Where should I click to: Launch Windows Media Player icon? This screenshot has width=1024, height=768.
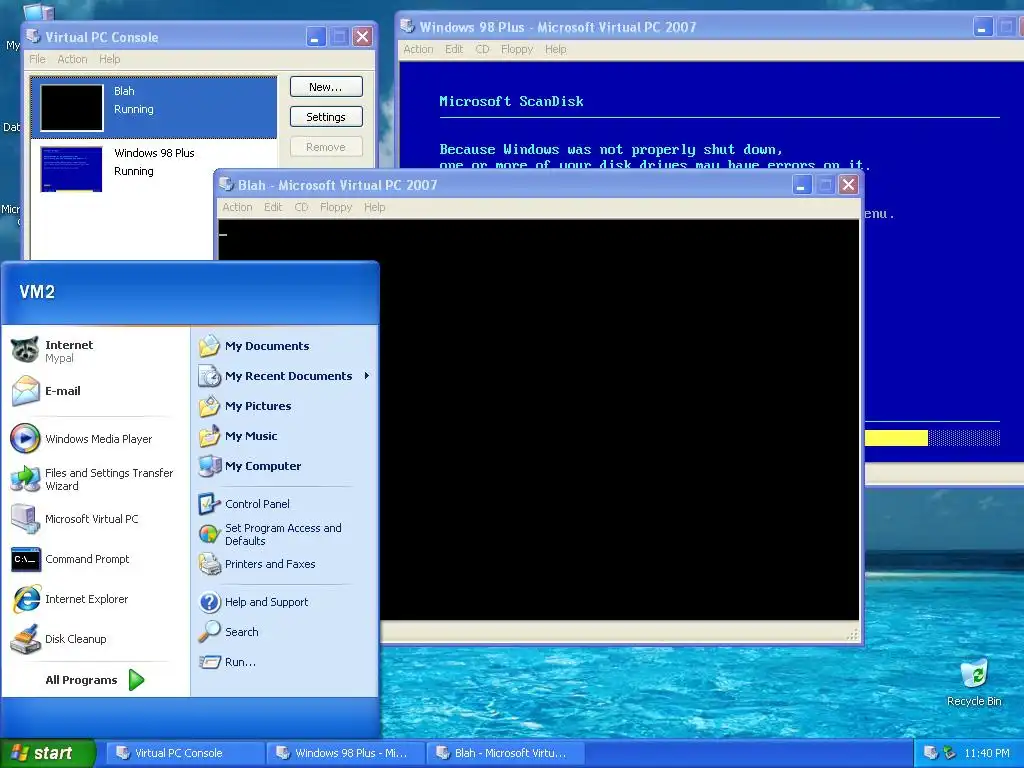coord(25,438)
